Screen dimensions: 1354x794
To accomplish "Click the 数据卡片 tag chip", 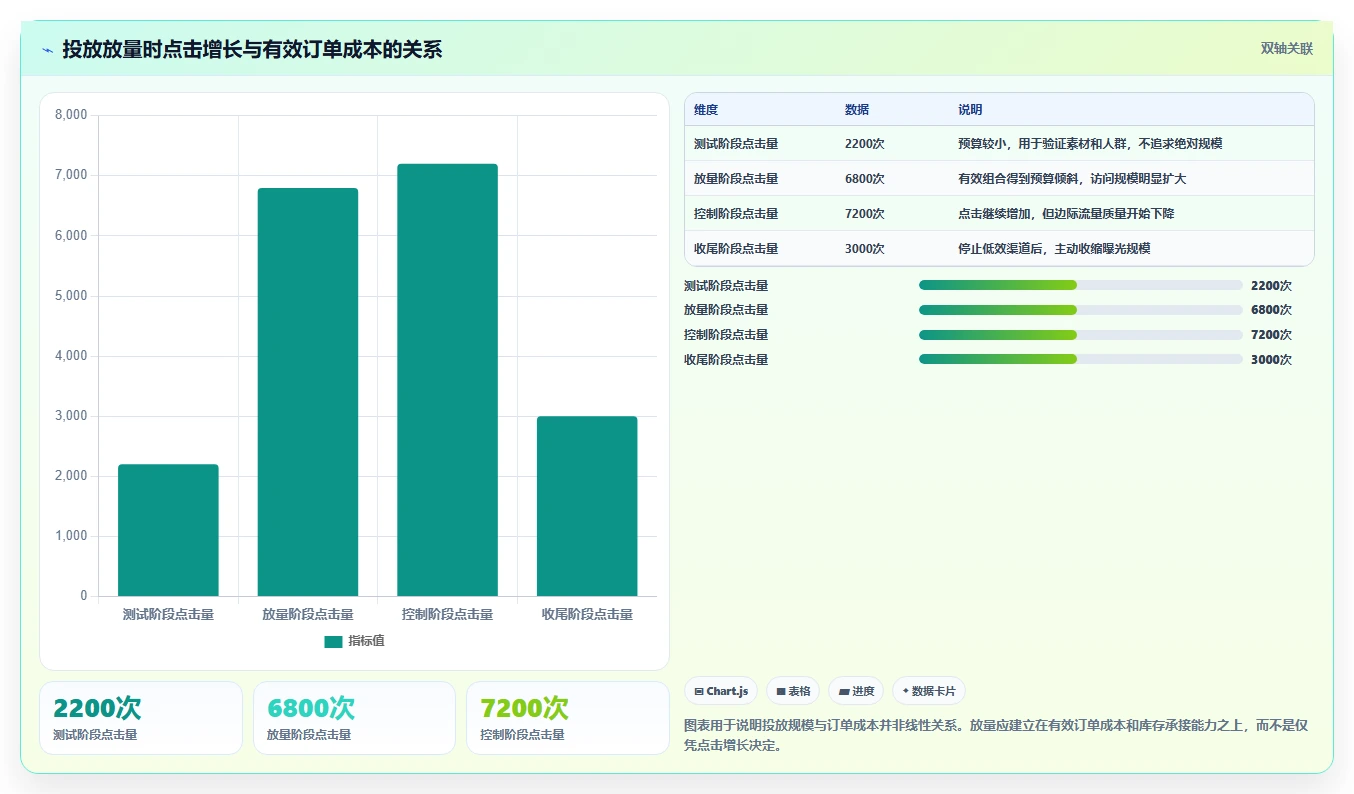I will [929, 691].
